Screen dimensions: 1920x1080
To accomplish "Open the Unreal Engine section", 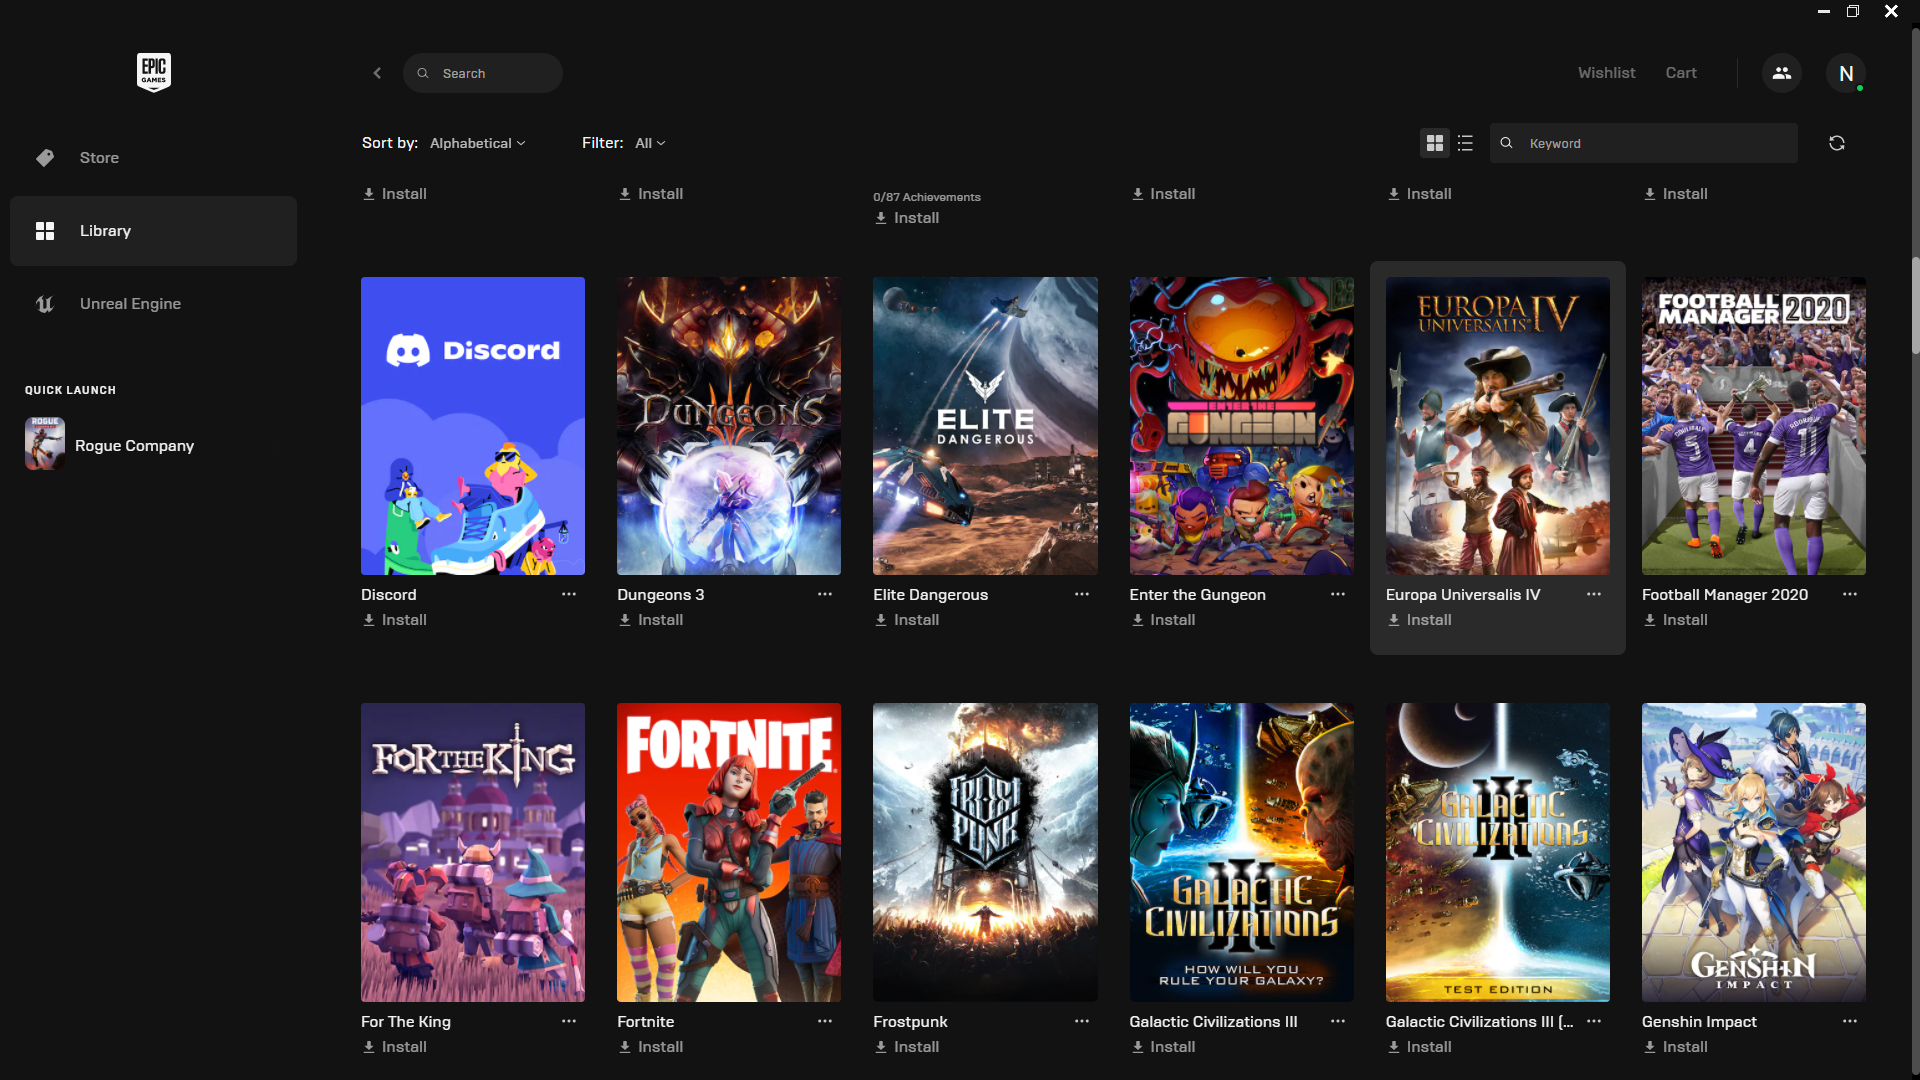I will 130,304.
